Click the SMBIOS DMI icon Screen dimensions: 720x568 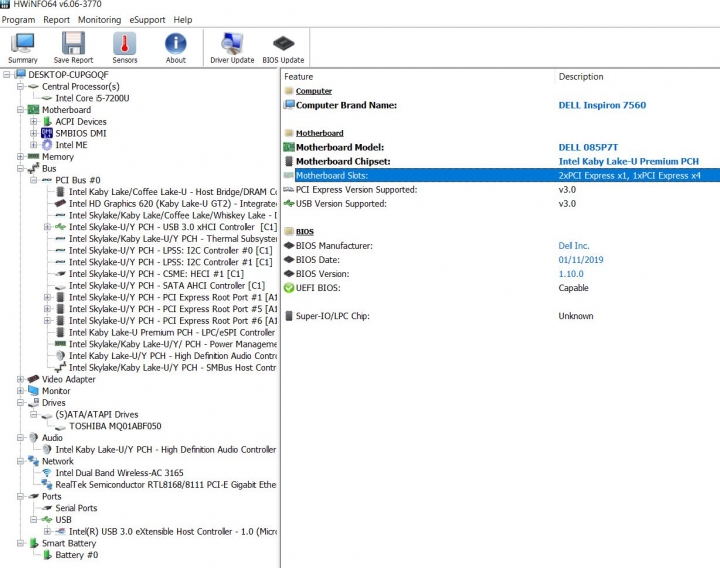pos(47,133)
